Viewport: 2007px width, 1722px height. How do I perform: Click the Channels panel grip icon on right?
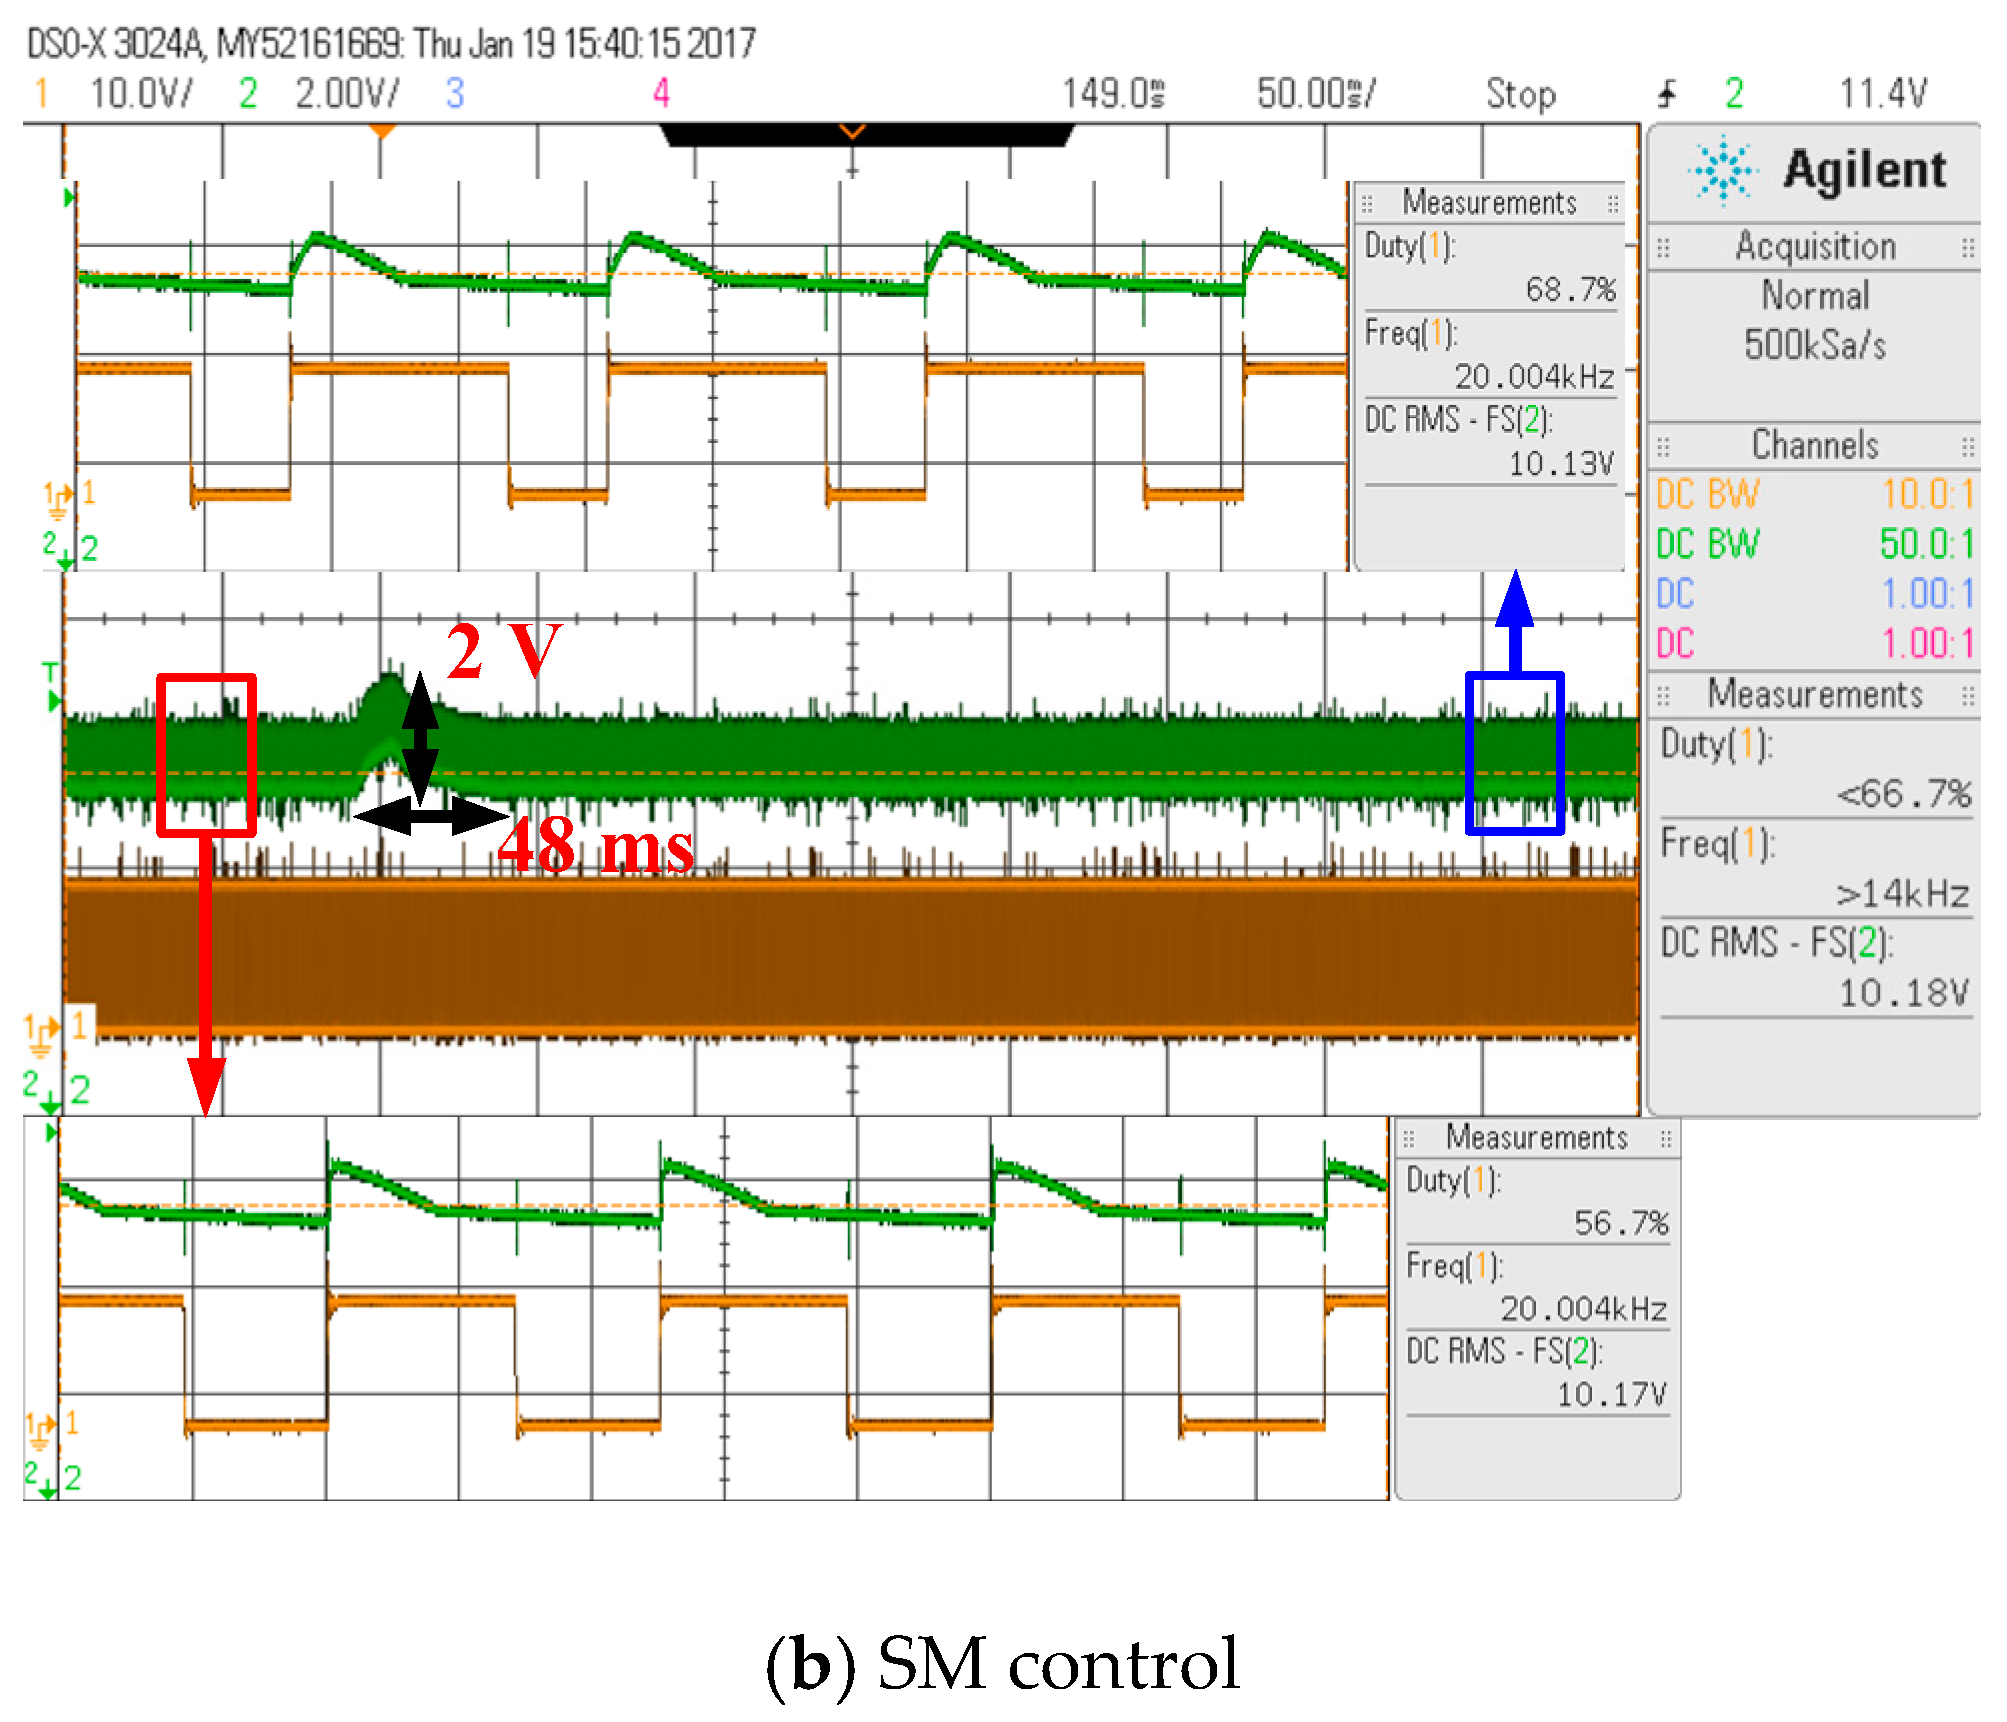(x=1967, y=445)
